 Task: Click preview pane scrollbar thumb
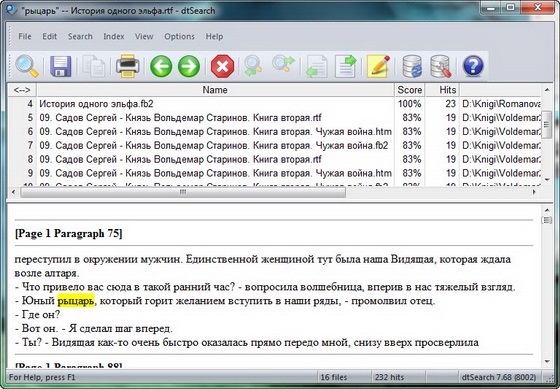[547, 220]
